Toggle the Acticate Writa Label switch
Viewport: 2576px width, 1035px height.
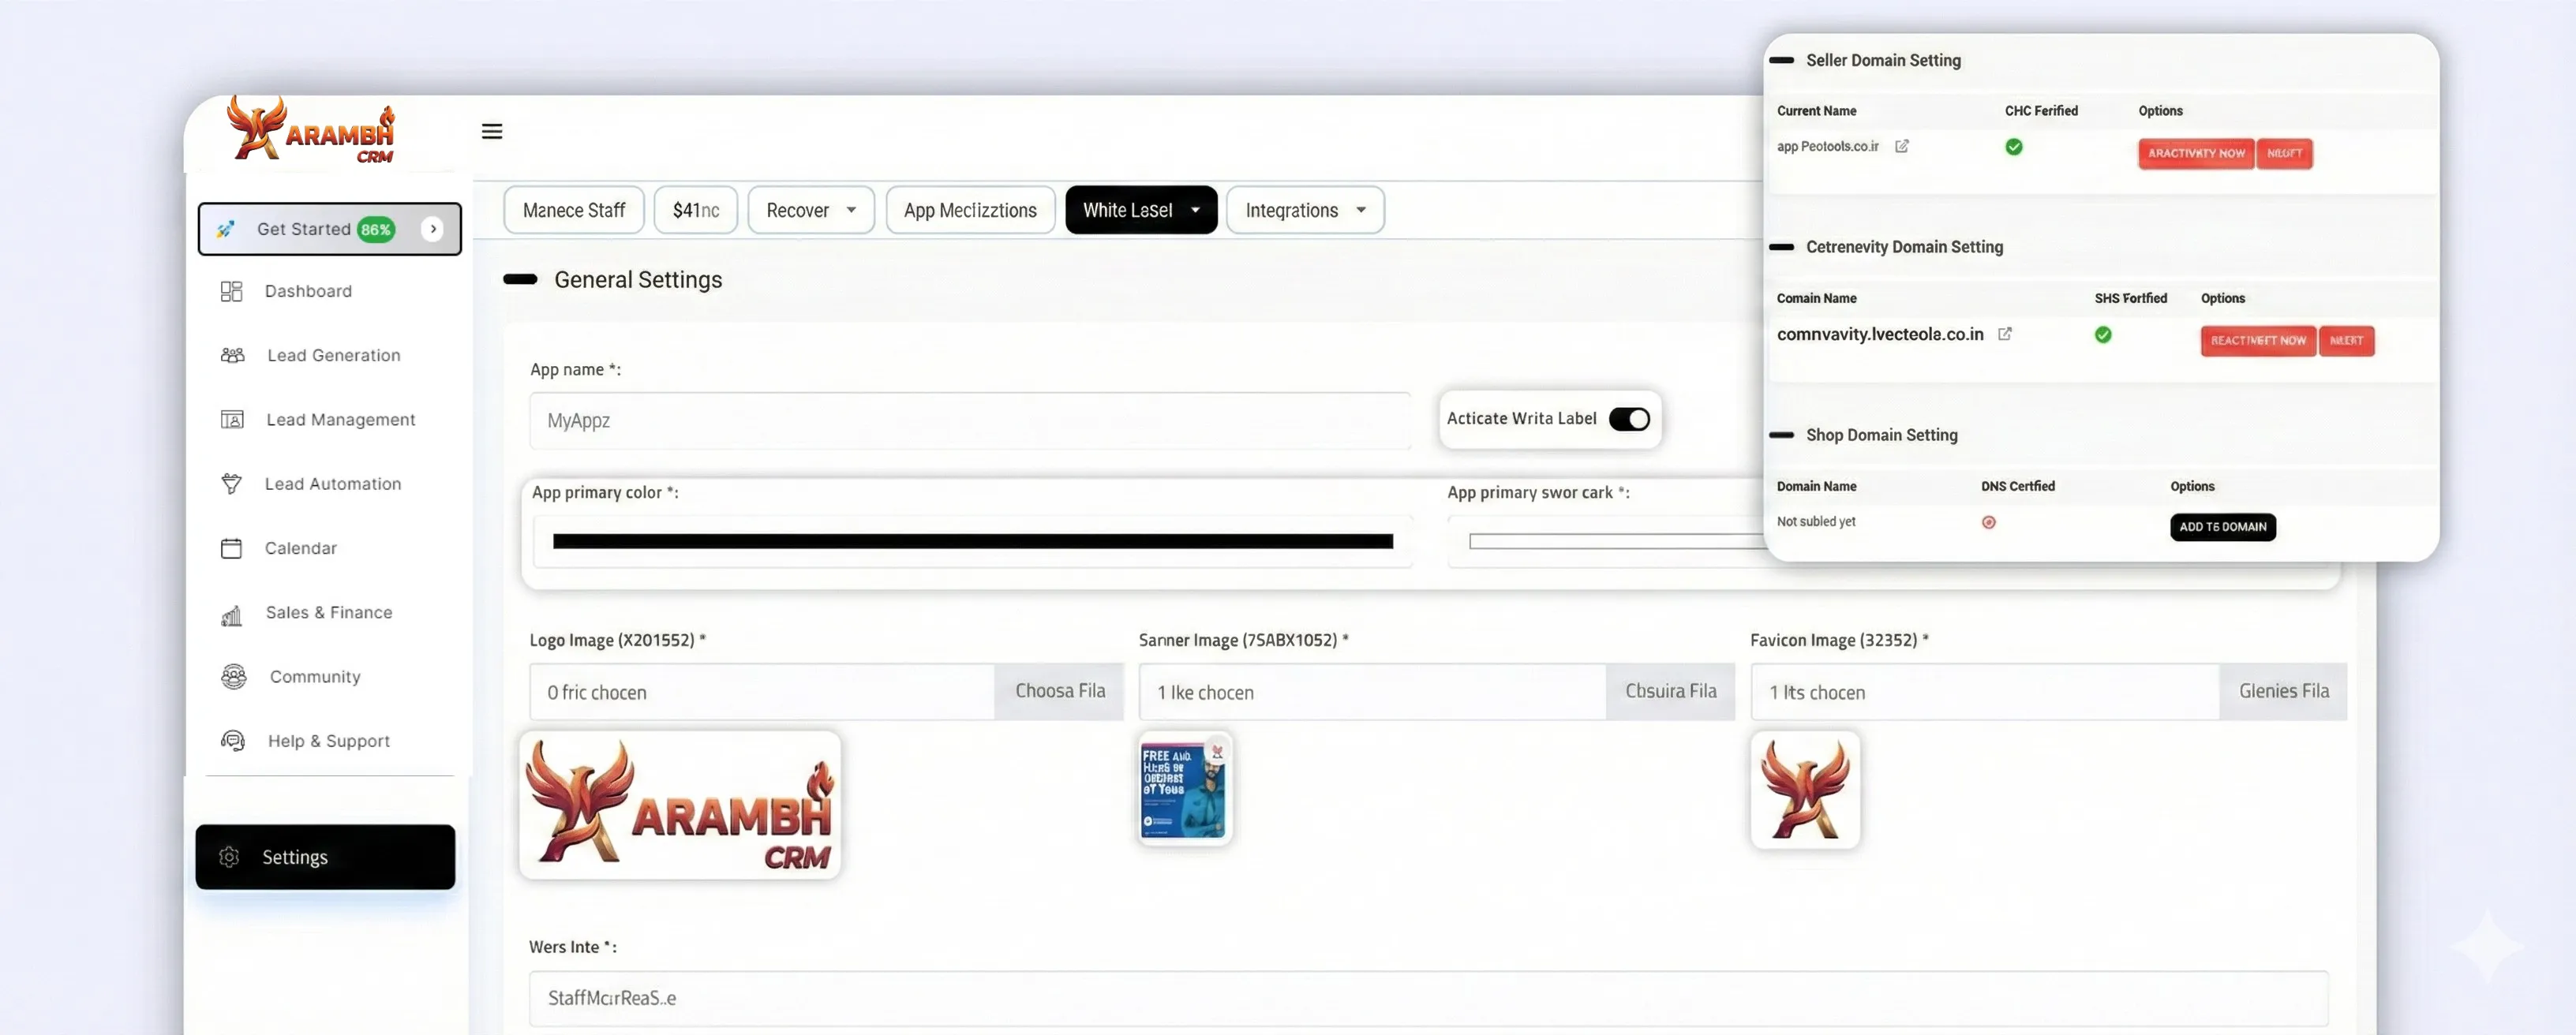[1628, 419]
